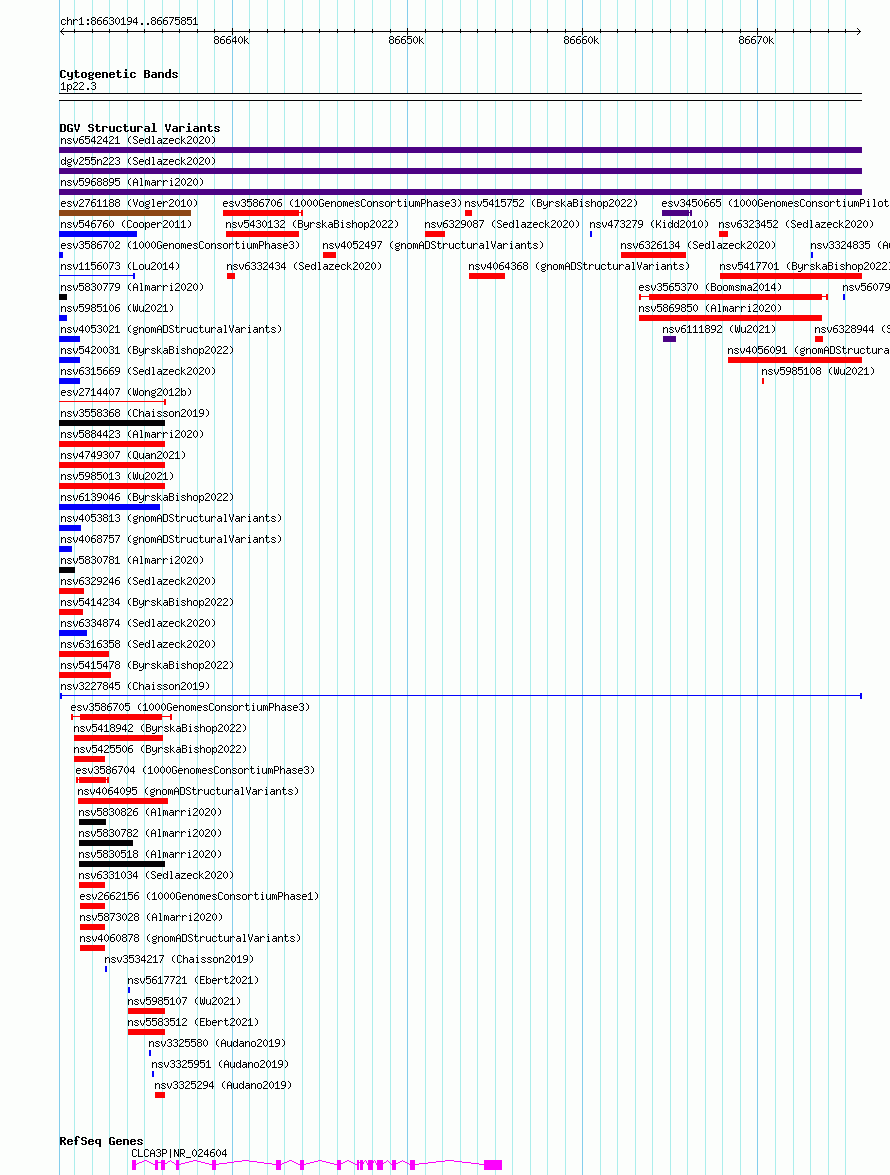Click nsv3325294 (Audano2019) label

tap(223, 1084)
